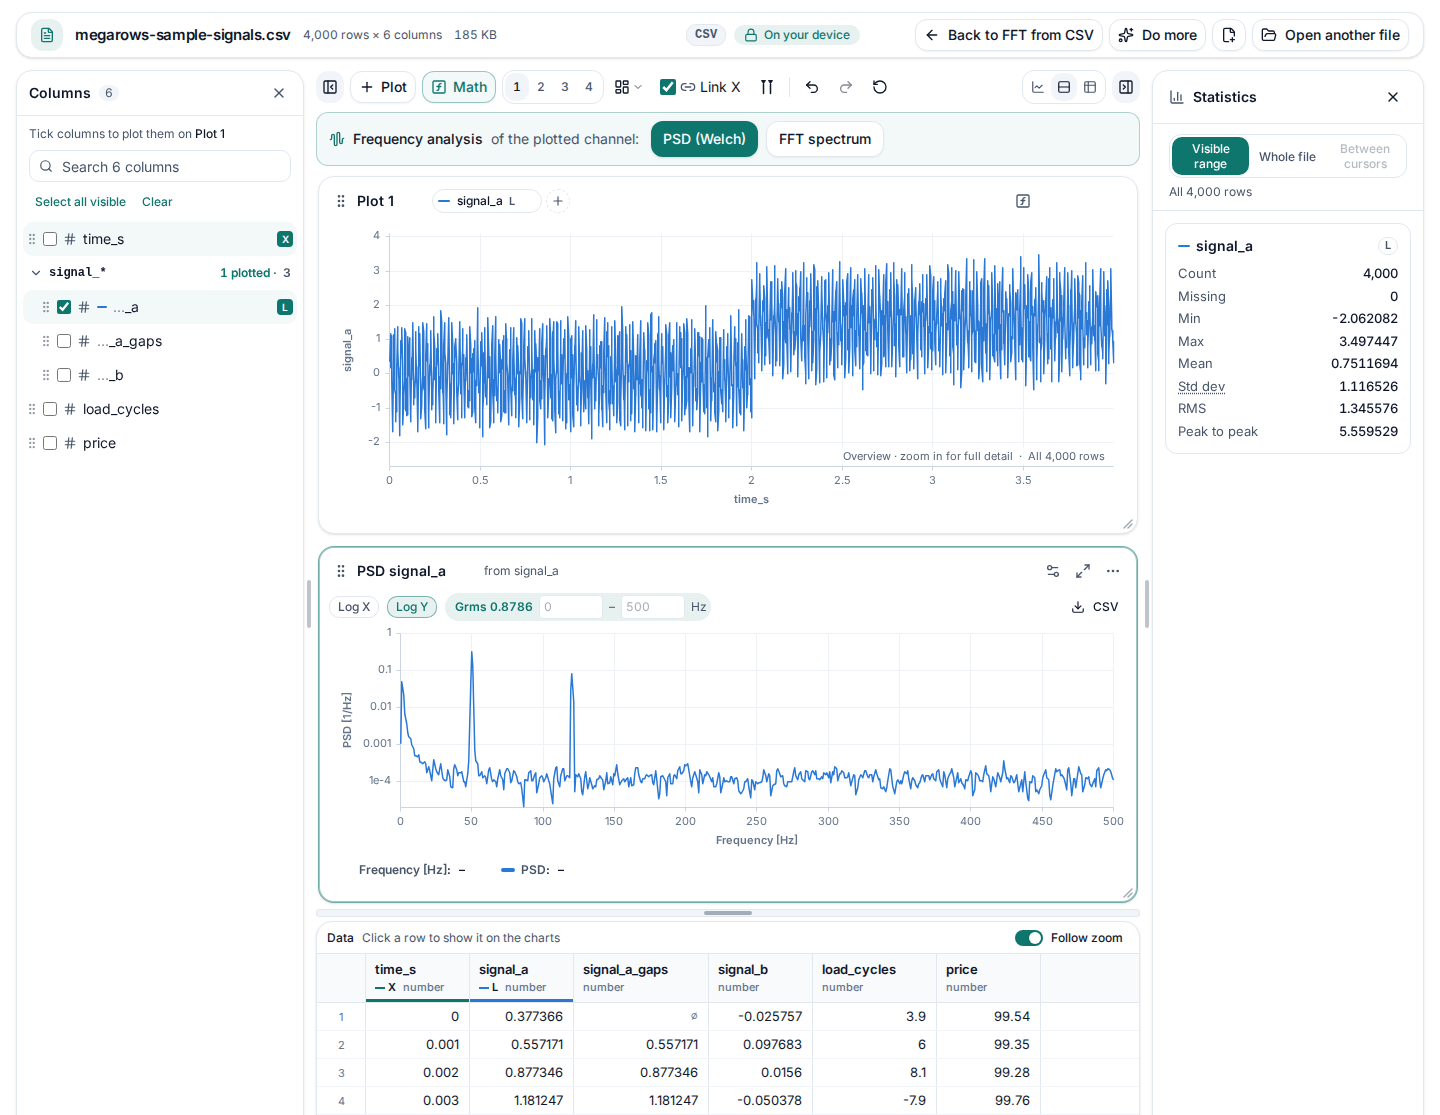Close the Statistics panel
The image size is (1440, 1115).
point(1393,97)
